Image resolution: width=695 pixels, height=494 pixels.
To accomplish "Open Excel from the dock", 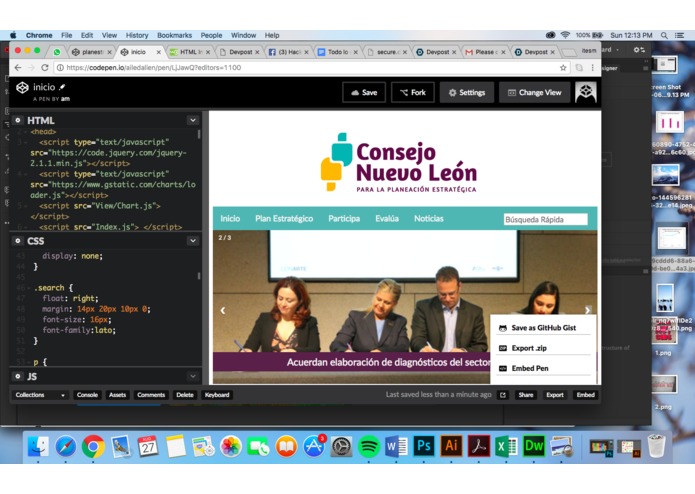I will [506, 446].
